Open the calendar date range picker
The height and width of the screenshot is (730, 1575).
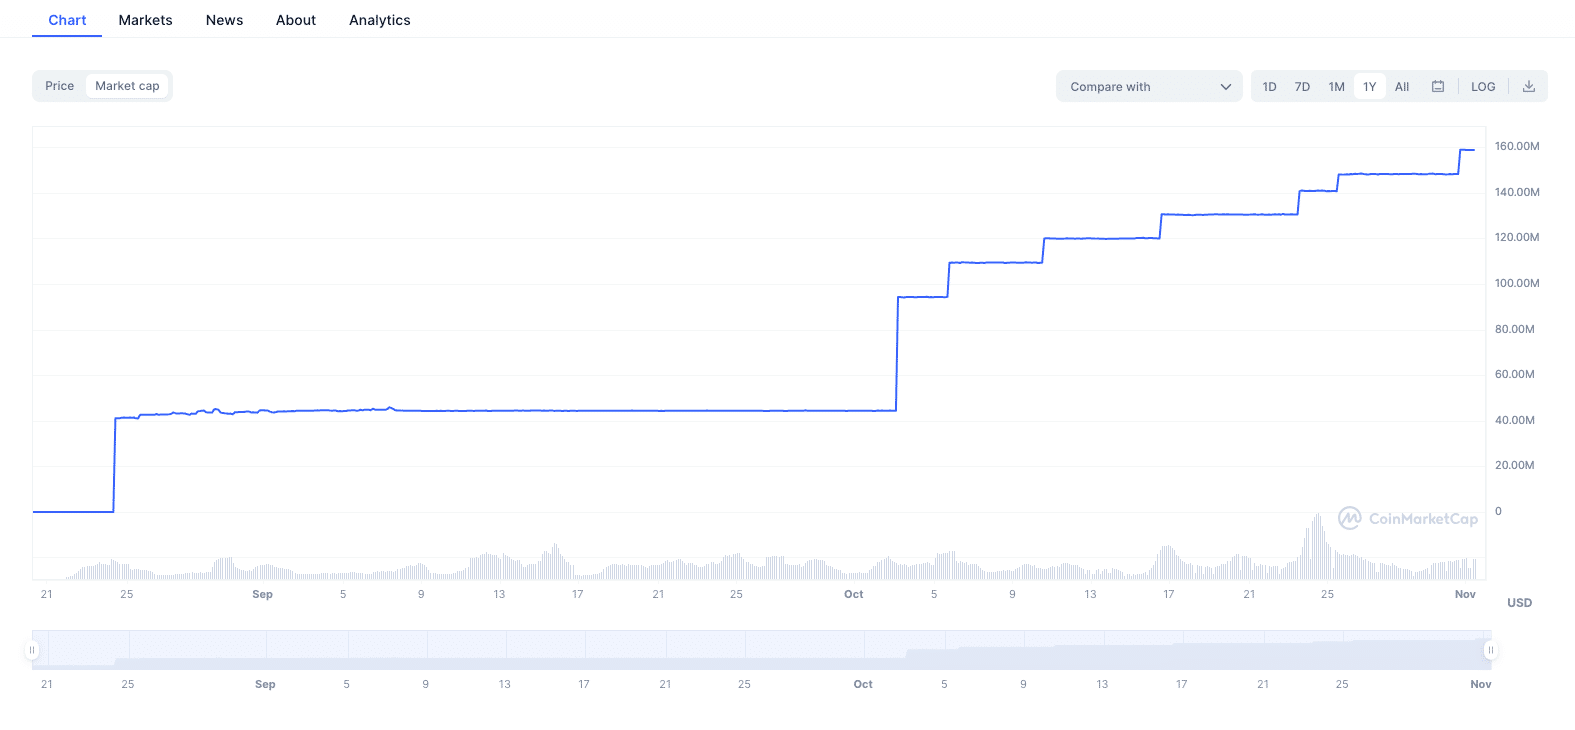point(1438,86)
